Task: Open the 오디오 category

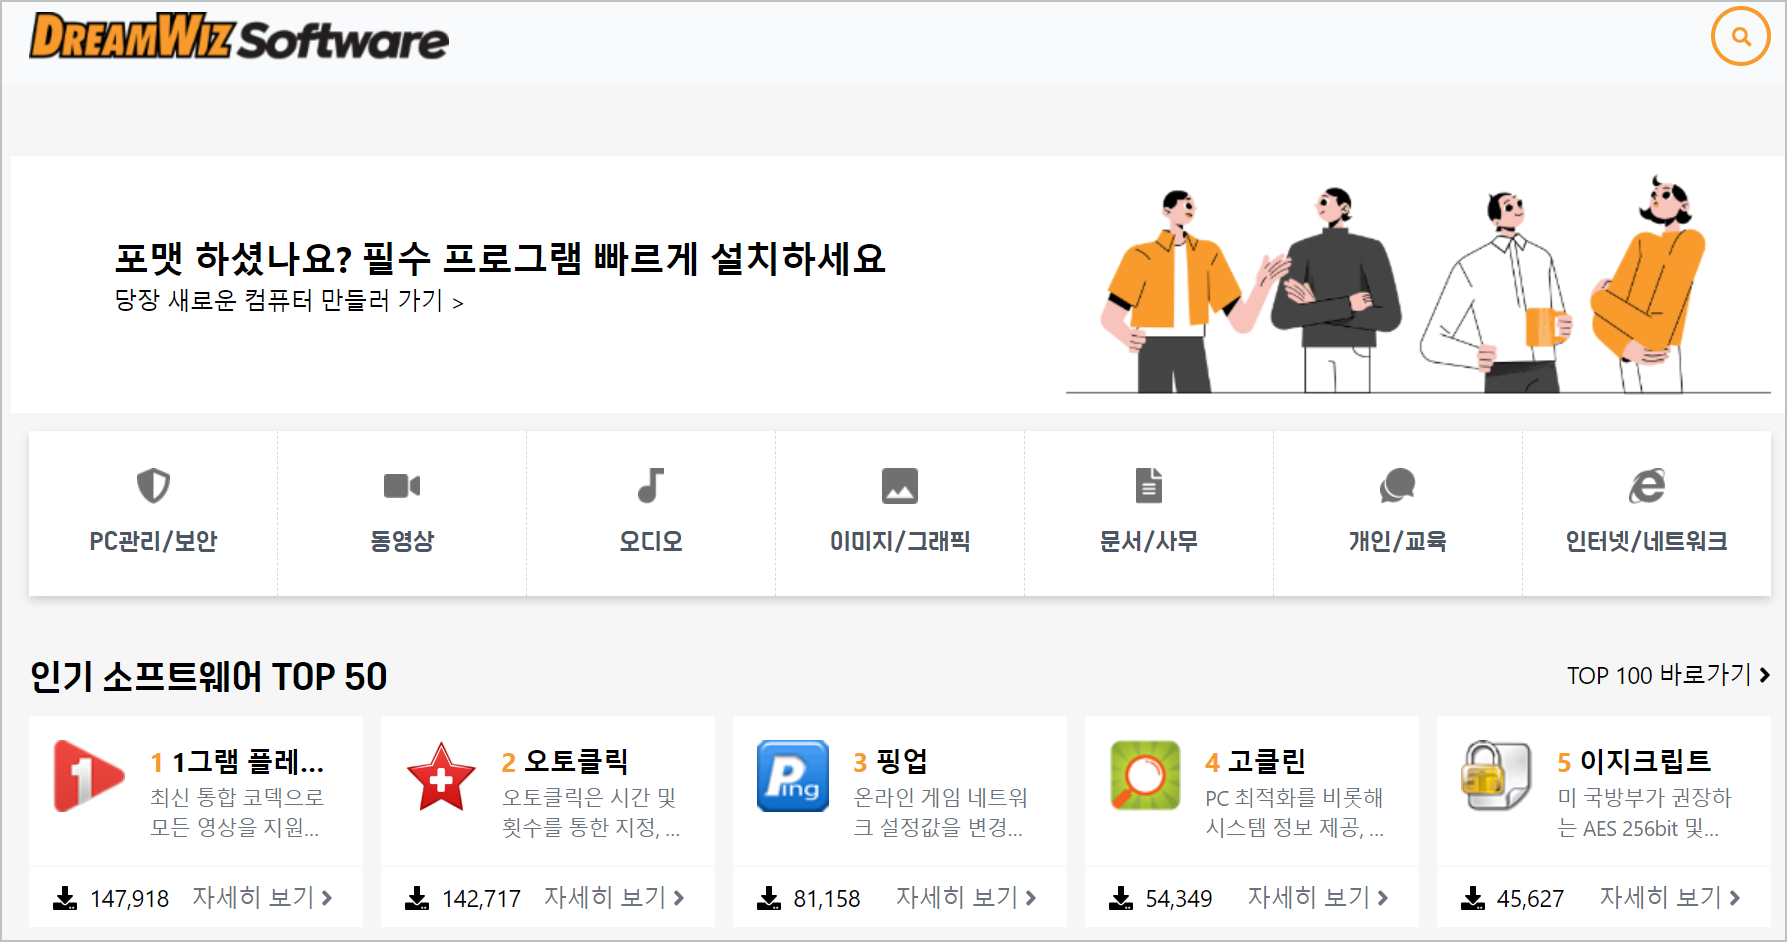Action: pyautogui.click(x=651, y=514)
